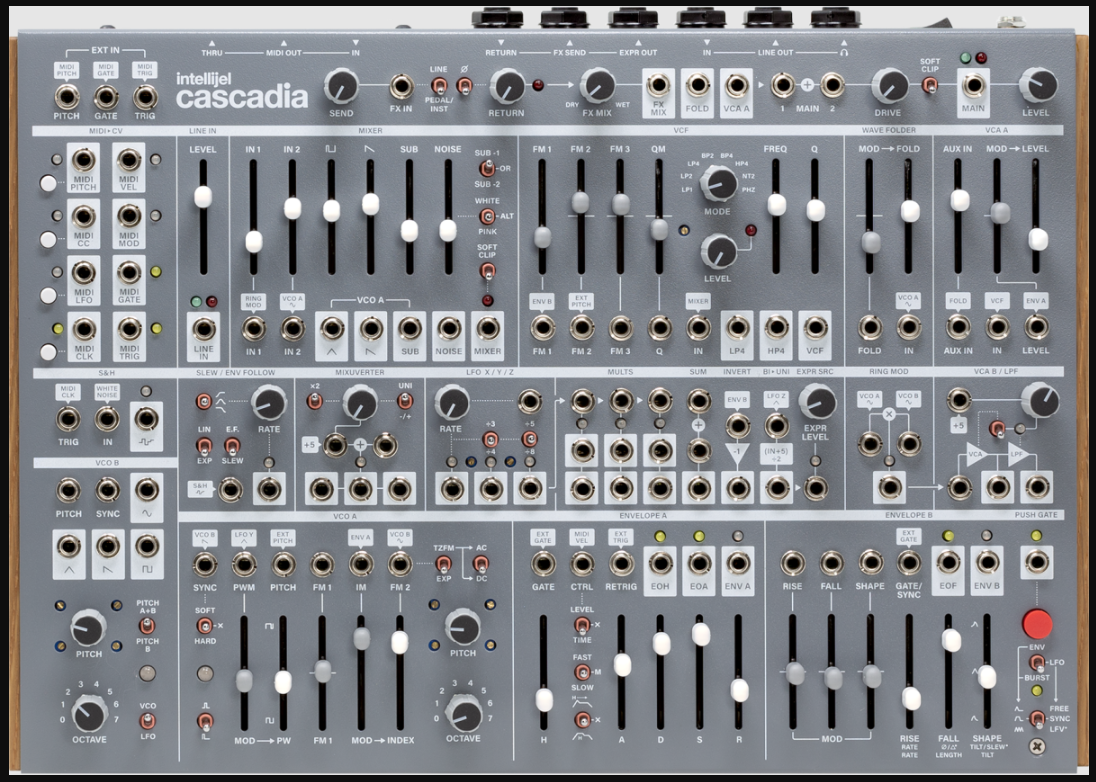Flip the SUB -1 / OR / SUB -2 switch
This screenshot has height=782, width=1096.
(x=487, y=168)
